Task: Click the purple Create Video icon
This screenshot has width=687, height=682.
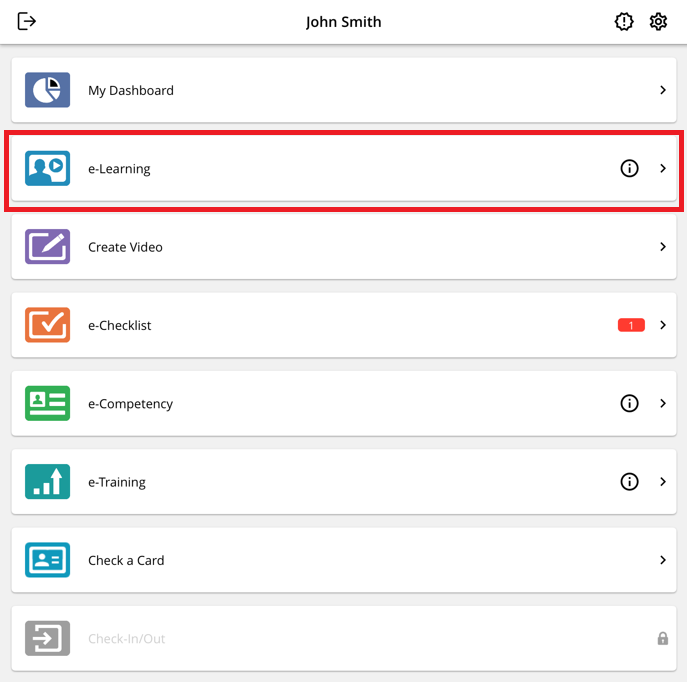Action: click(x=47, y=247)
